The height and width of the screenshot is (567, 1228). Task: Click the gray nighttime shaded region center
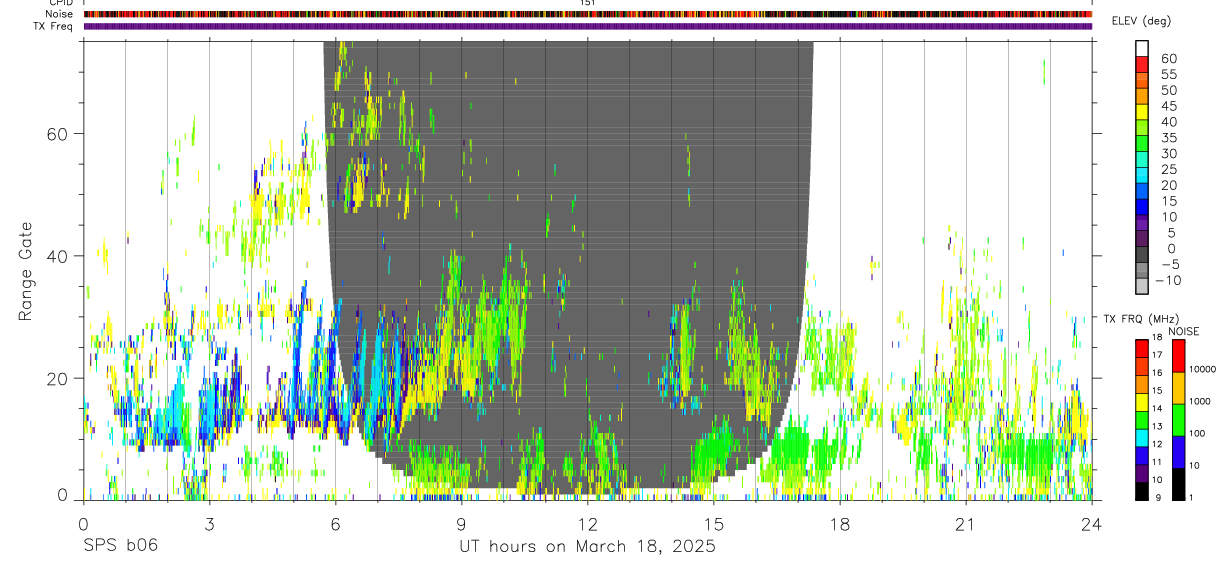568,260
